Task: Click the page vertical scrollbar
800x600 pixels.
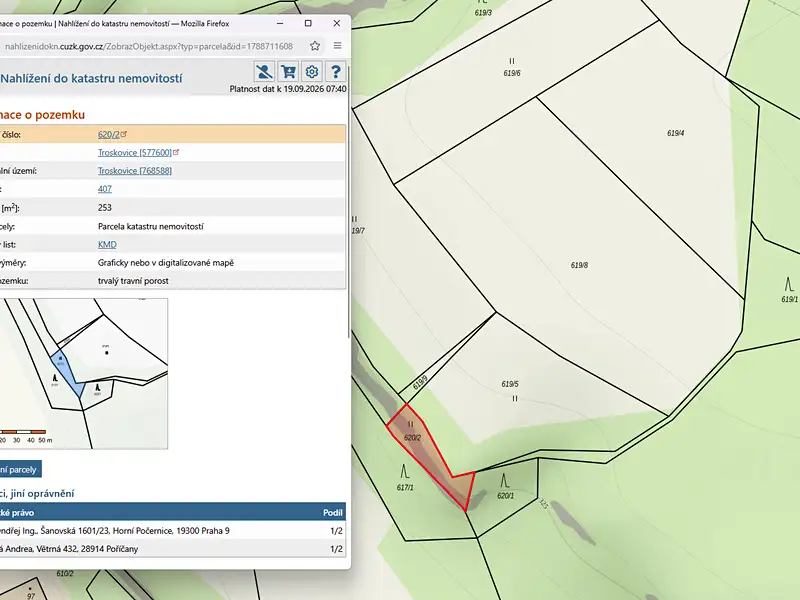Action: point(349,204)
